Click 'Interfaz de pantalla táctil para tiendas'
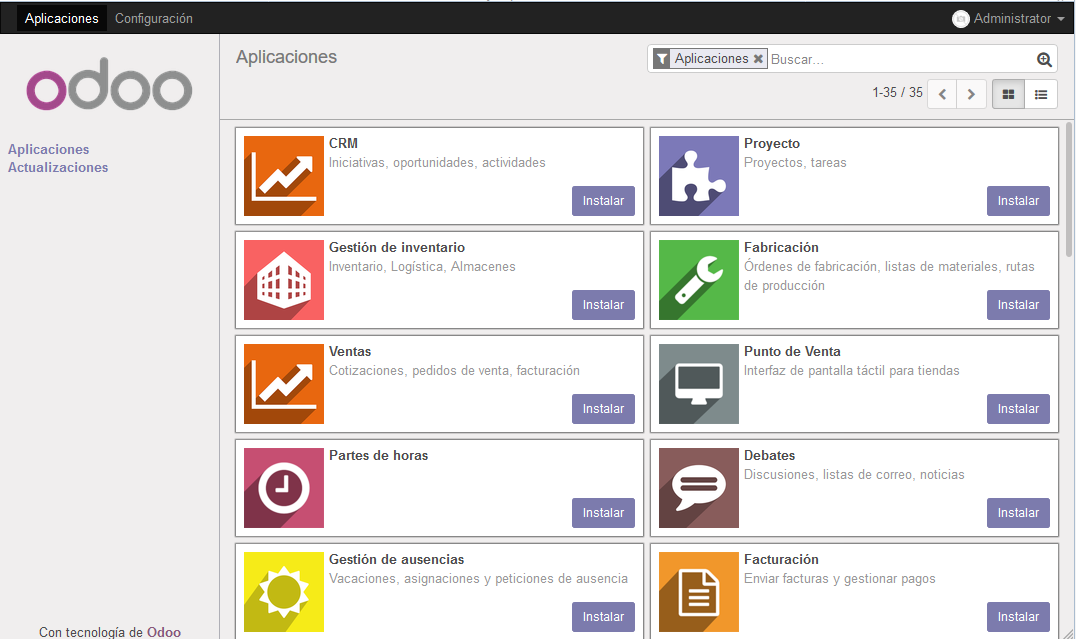 tap(852, 371)
